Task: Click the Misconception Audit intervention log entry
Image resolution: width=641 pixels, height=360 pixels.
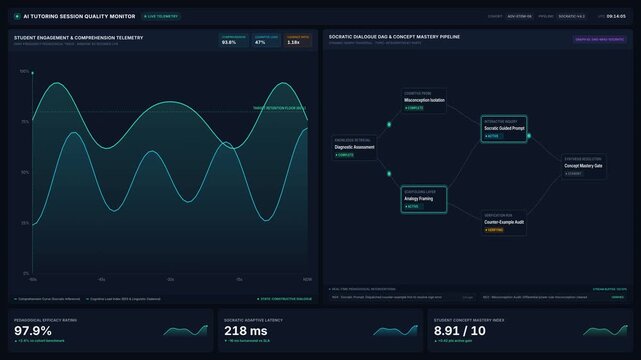Action: [554, 297]
